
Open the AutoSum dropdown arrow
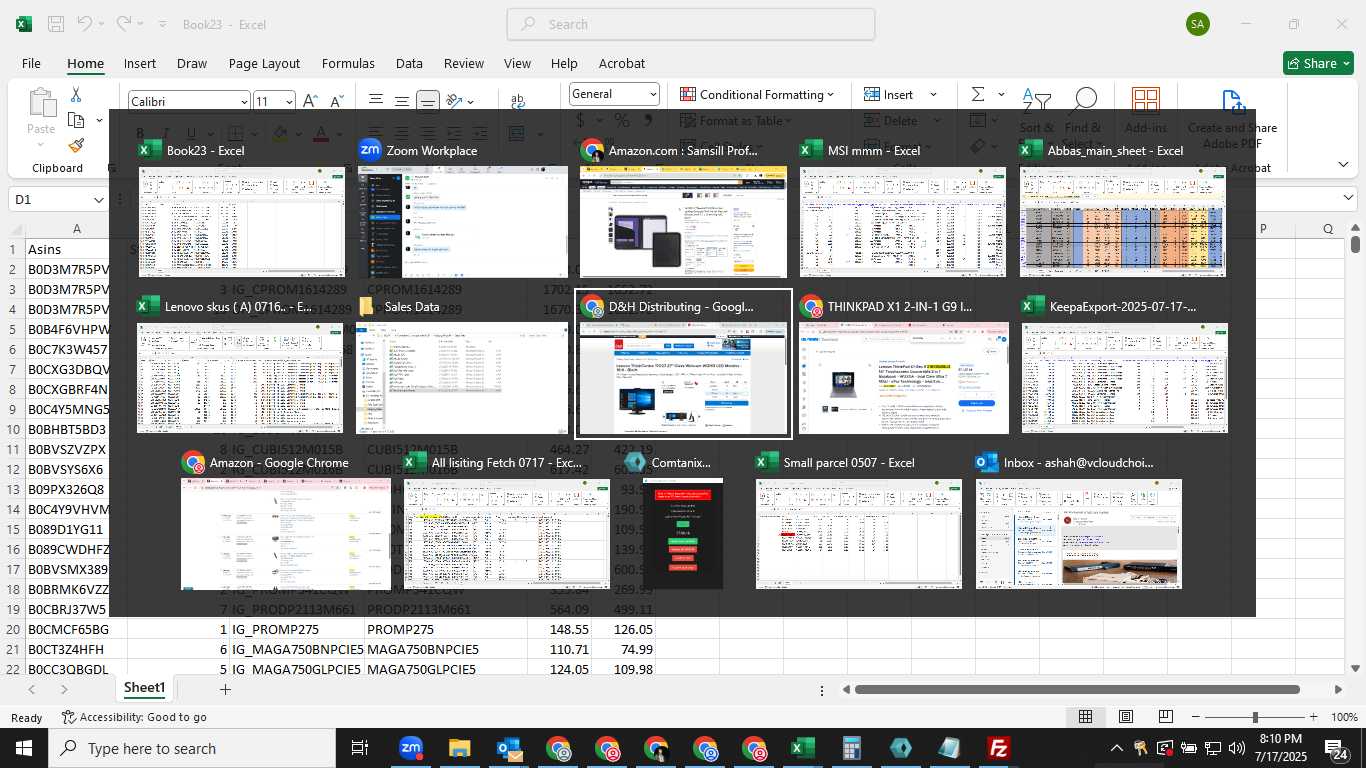(1001, 95)
